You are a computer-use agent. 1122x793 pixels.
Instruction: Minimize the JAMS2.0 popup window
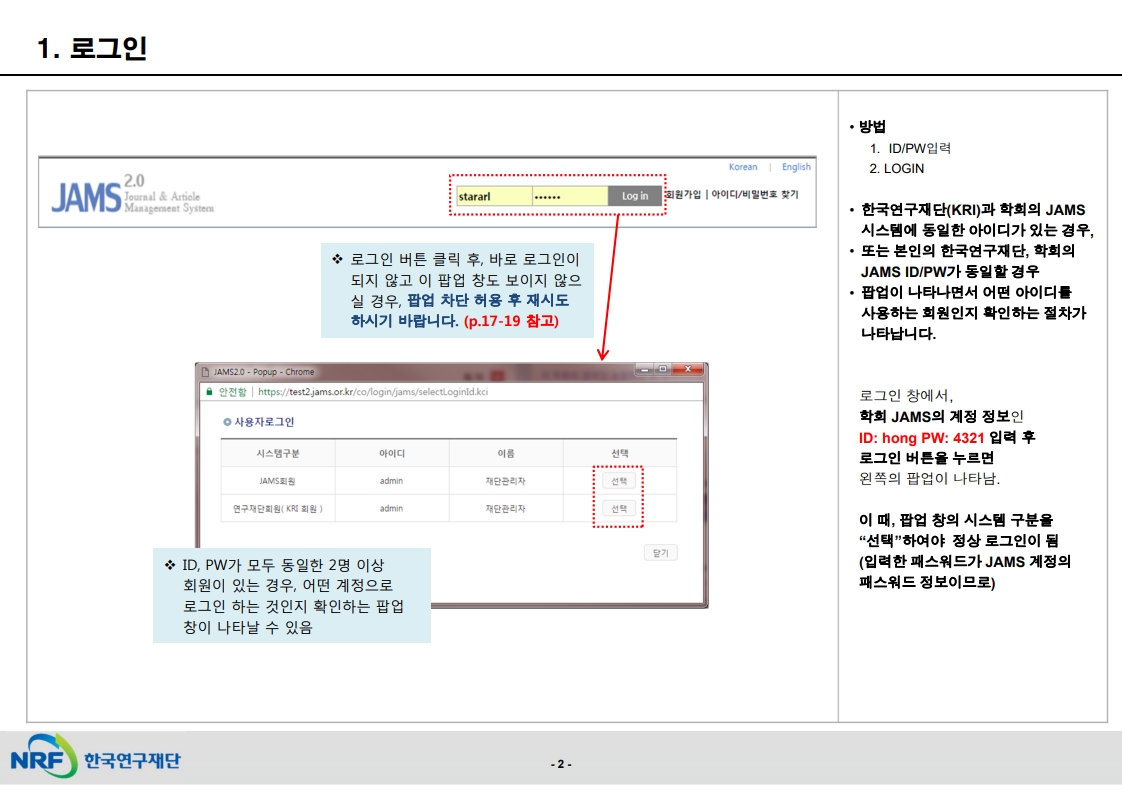click(x=644, y=369)
